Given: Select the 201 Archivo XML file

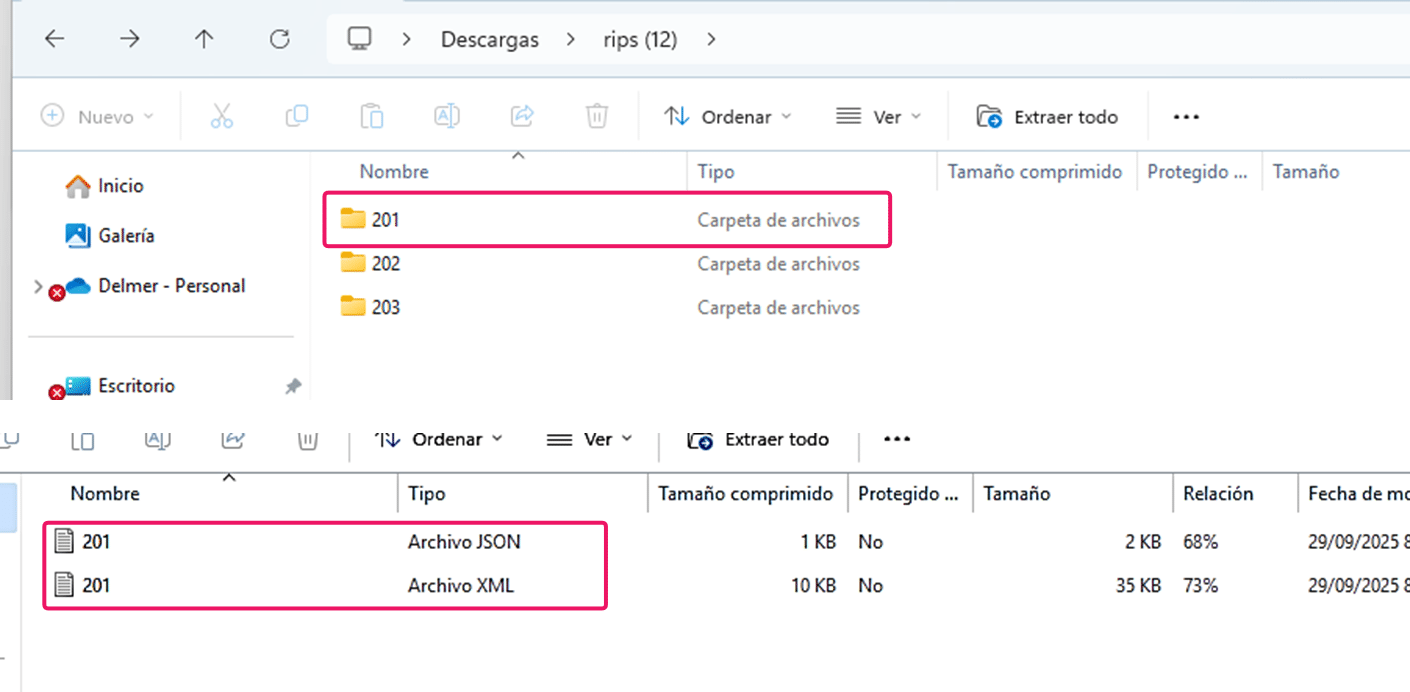Looking at the screenshot, I should point(325,585).
